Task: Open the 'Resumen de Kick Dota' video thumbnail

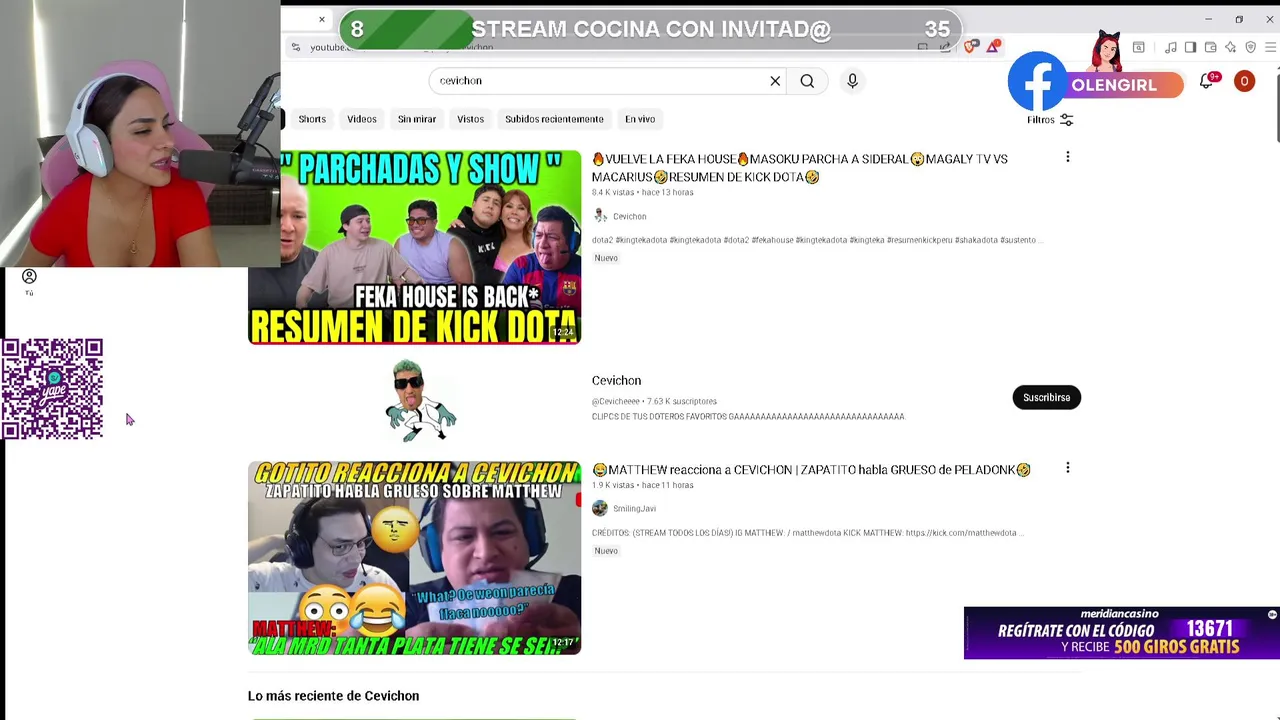Action: pos(414,248)
